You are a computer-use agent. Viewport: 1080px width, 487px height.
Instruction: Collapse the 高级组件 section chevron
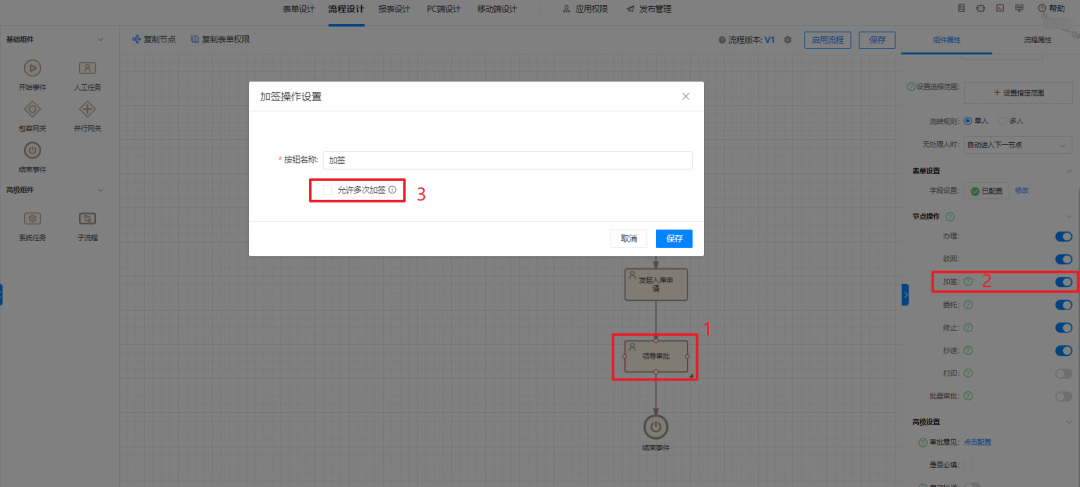[101, 189]
